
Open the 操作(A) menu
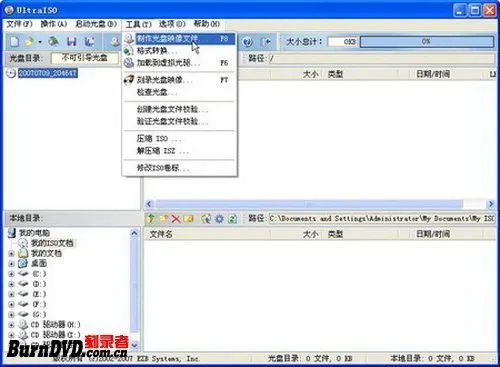(54, 24)
